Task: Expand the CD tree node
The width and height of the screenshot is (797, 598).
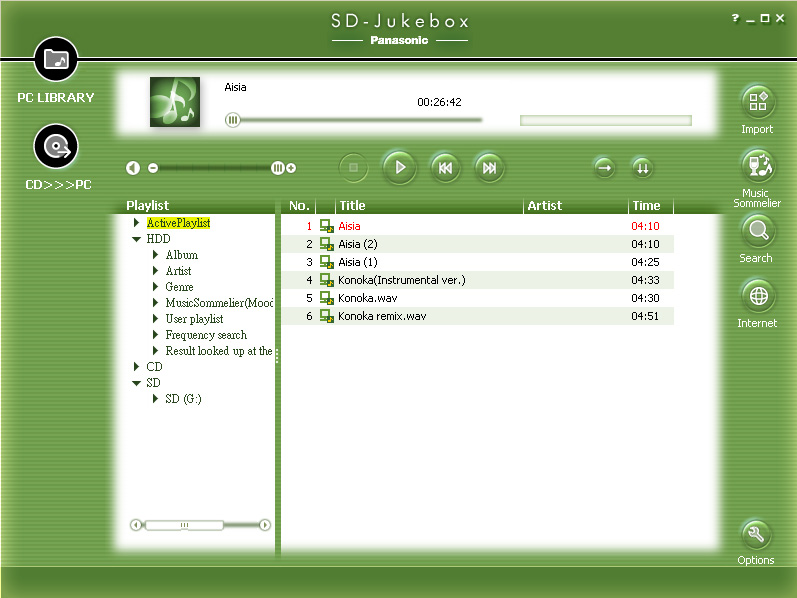Action: pyautogui.click(x=136, y=367)
